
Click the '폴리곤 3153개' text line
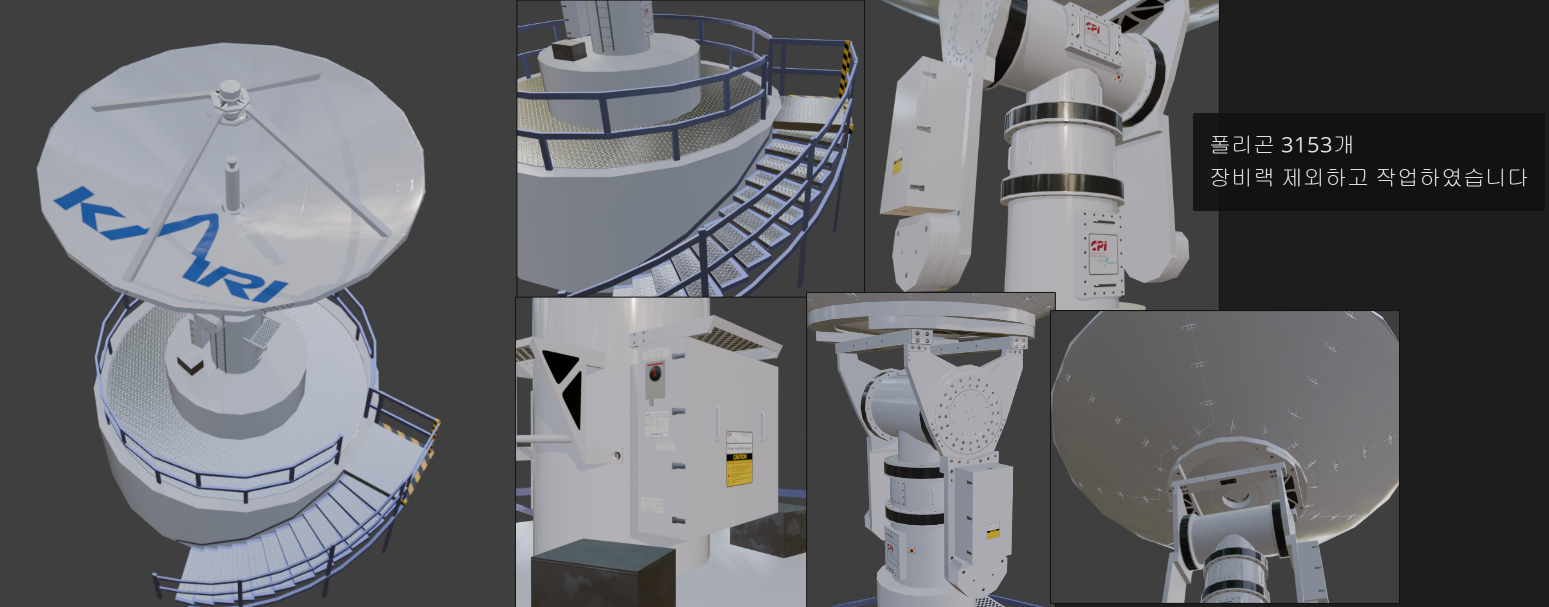[1281, 145]
